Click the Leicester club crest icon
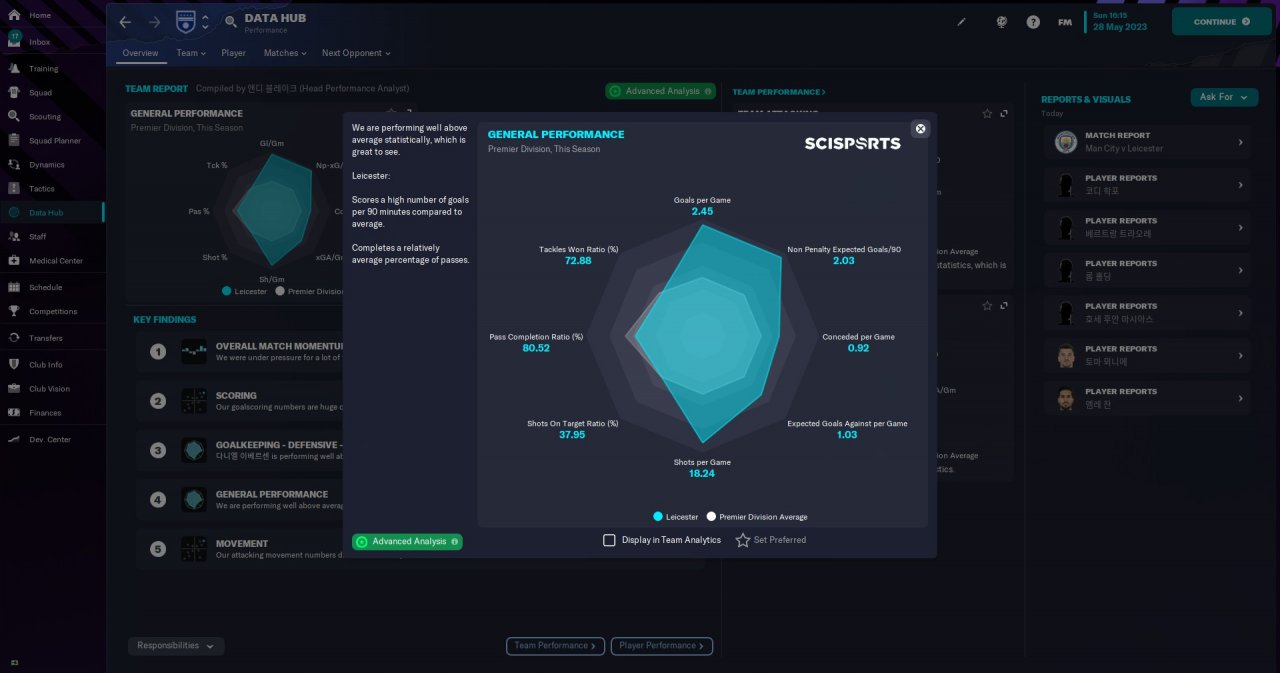 coord(185,21)
